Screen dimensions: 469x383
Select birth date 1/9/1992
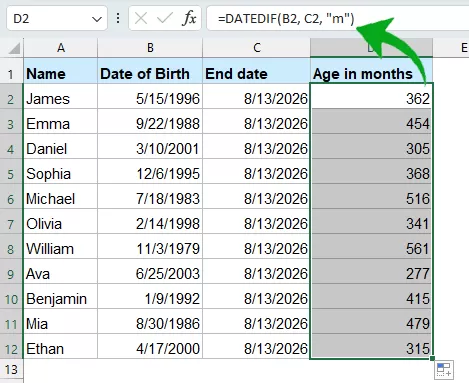[150, 296]
